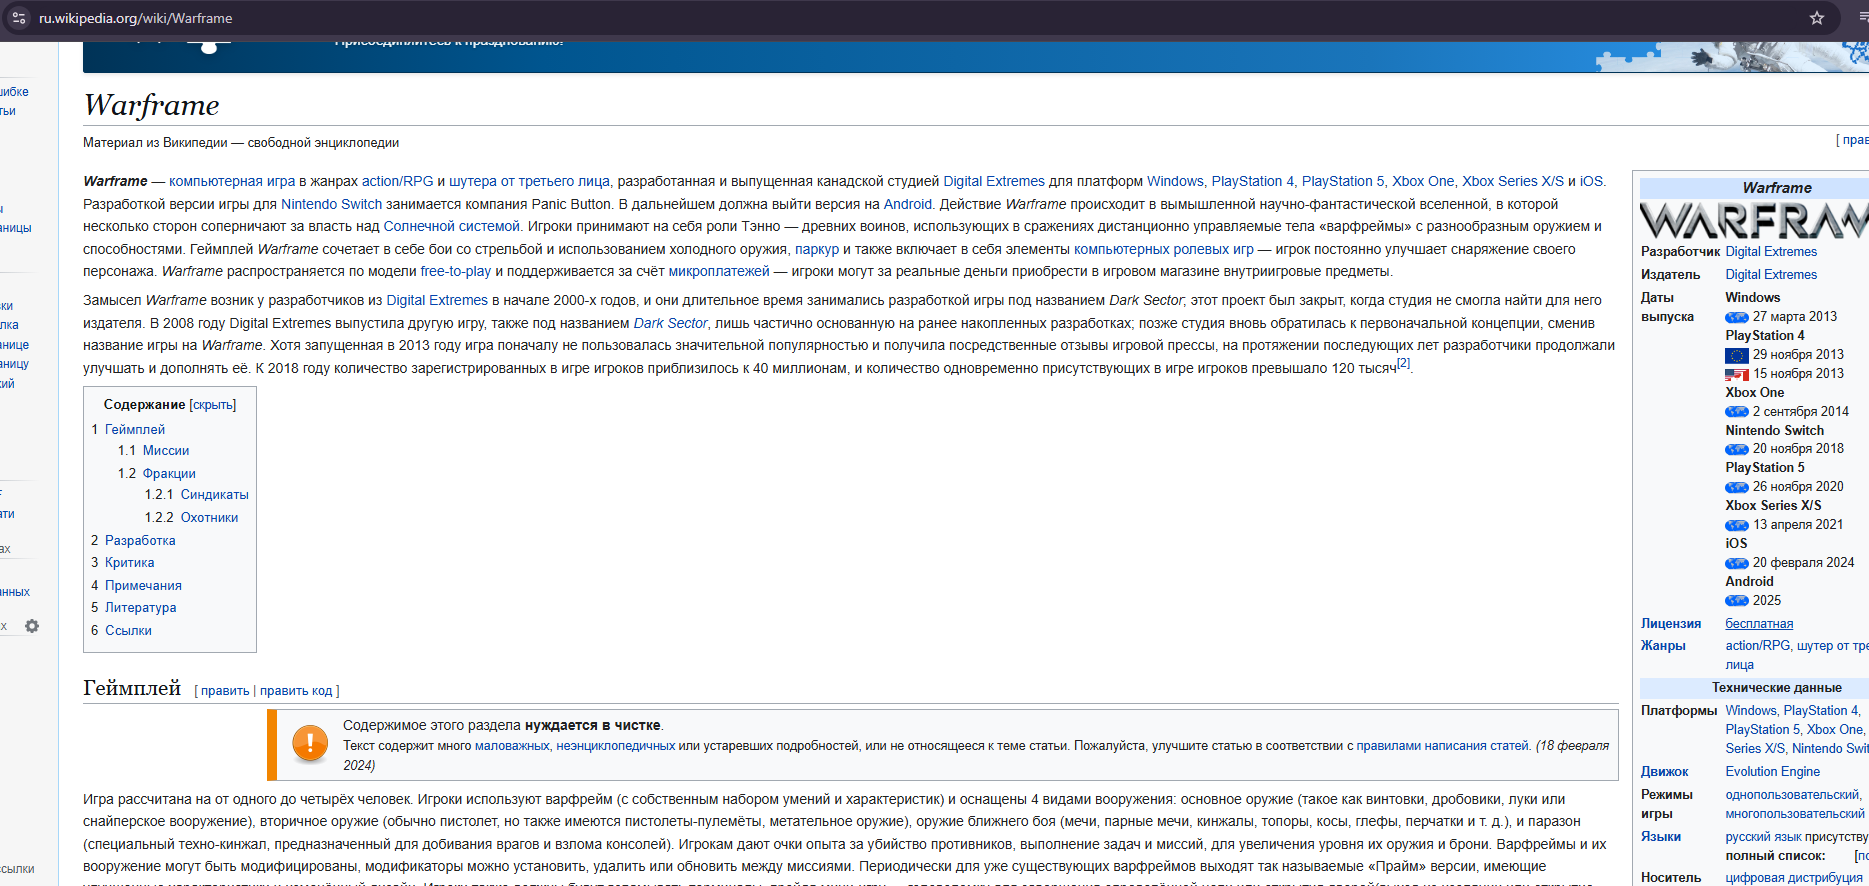Viewport: 1869px width, 886px height.
Task: Select the 'Технические данные' infobox header text
Action: [x=1776, y=688]
